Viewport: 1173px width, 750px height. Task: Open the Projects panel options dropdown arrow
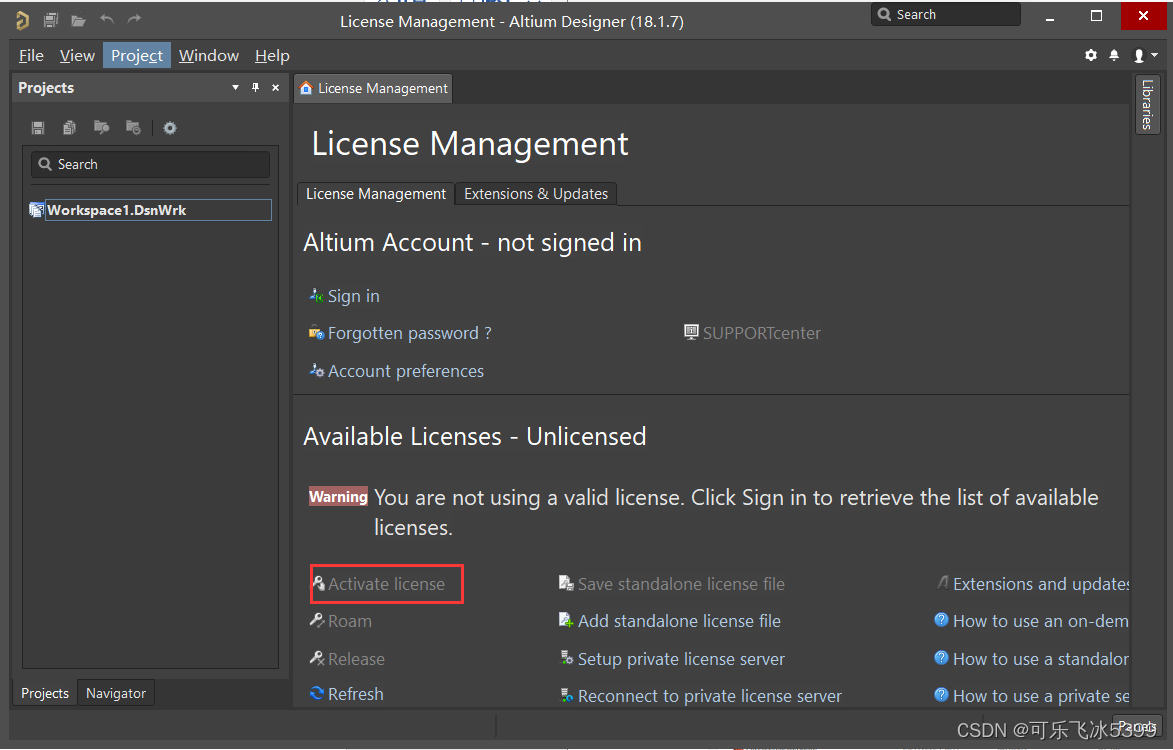pos(235,88)
